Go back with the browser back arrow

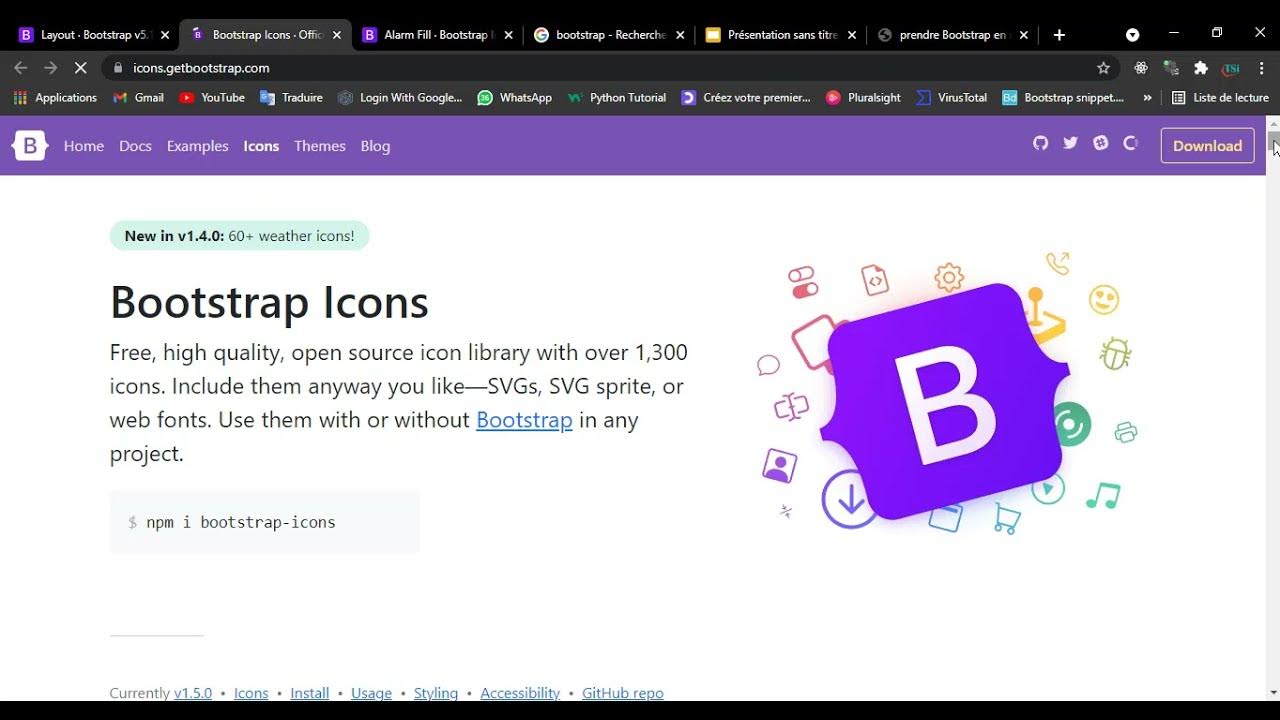point(21,68)
